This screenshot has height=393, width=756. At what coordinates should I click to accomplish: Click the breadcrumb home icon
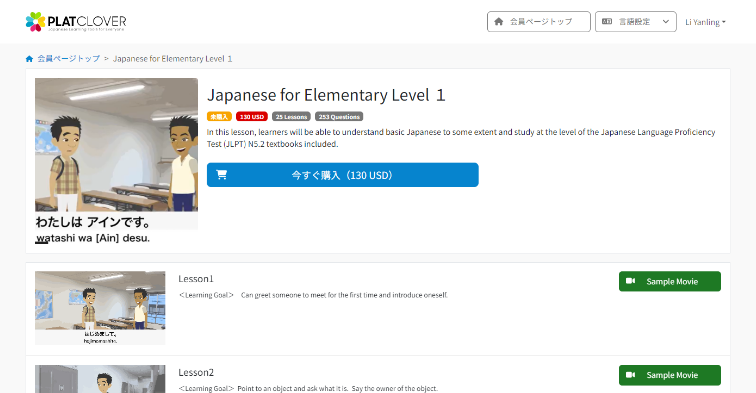point(29,59)
